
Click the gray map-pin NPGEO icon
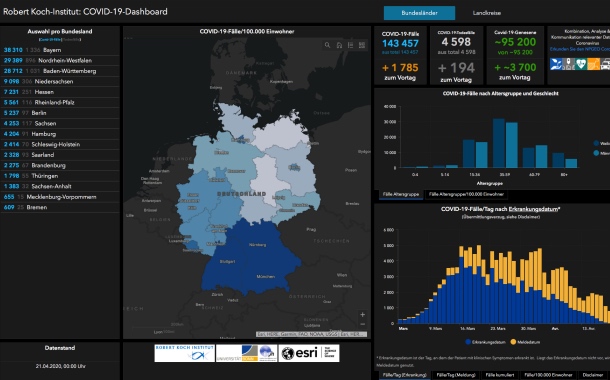[568, 64]
